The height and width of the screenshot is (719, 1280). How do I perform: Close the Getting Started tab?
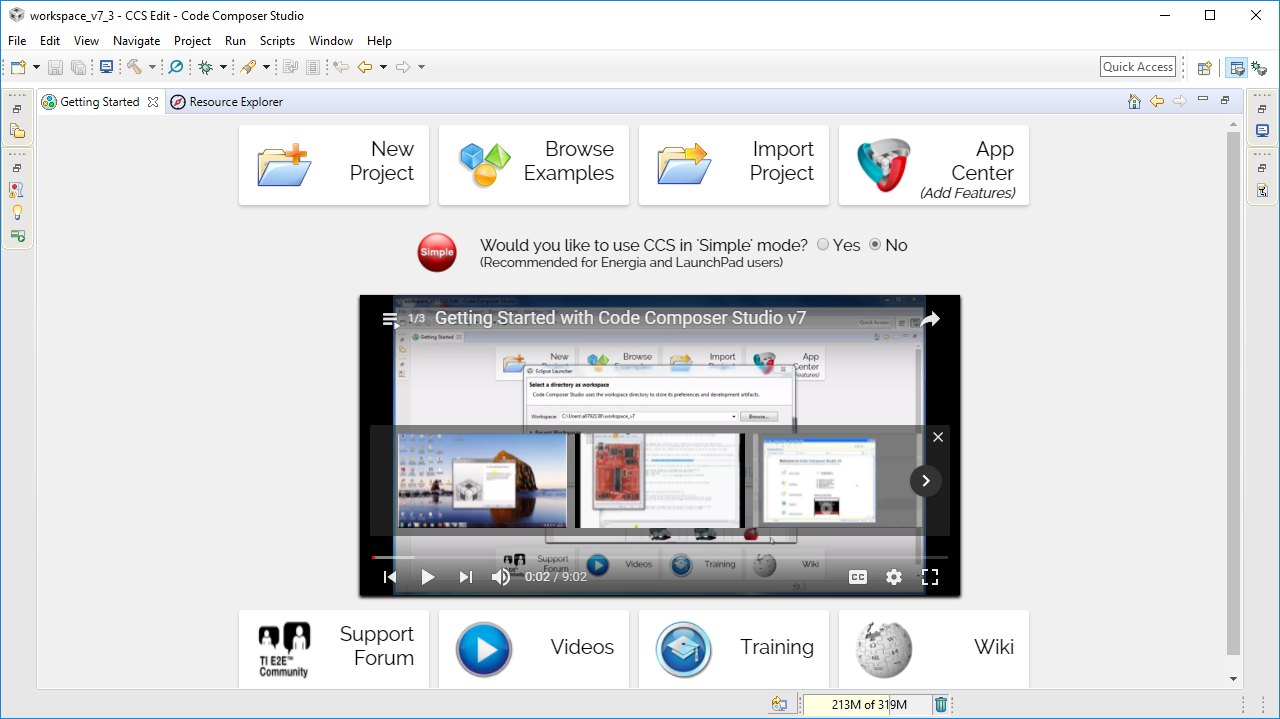[x=153, y=102]
